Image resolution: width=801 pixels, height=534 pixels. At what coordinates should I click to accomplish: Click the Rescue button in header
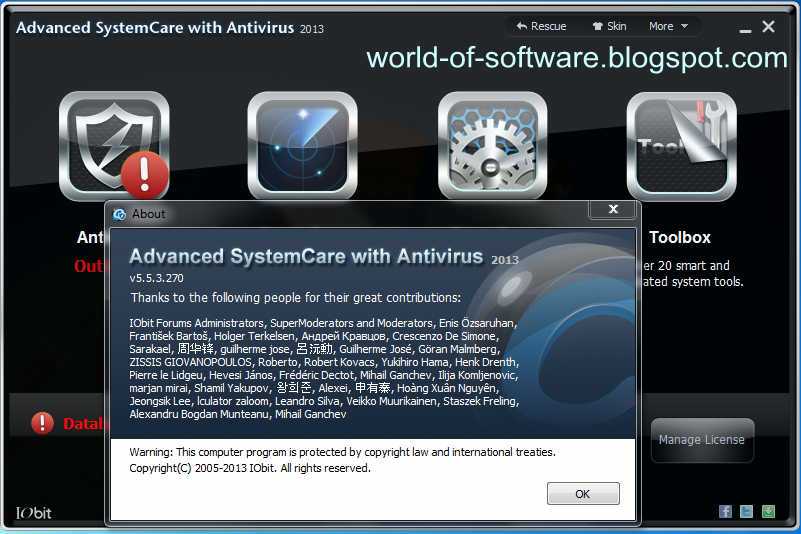click(x=541, y=26)
